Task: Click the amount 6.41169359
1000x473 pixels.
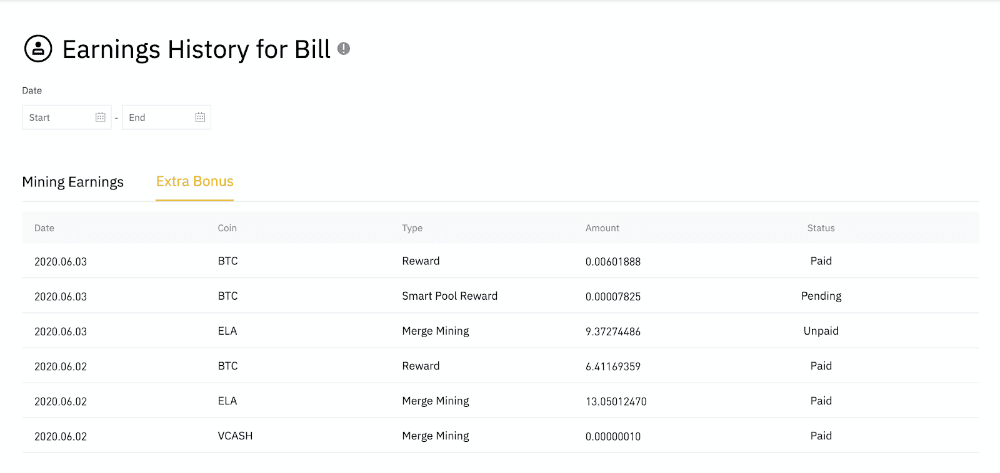Action: coord(613,367)
